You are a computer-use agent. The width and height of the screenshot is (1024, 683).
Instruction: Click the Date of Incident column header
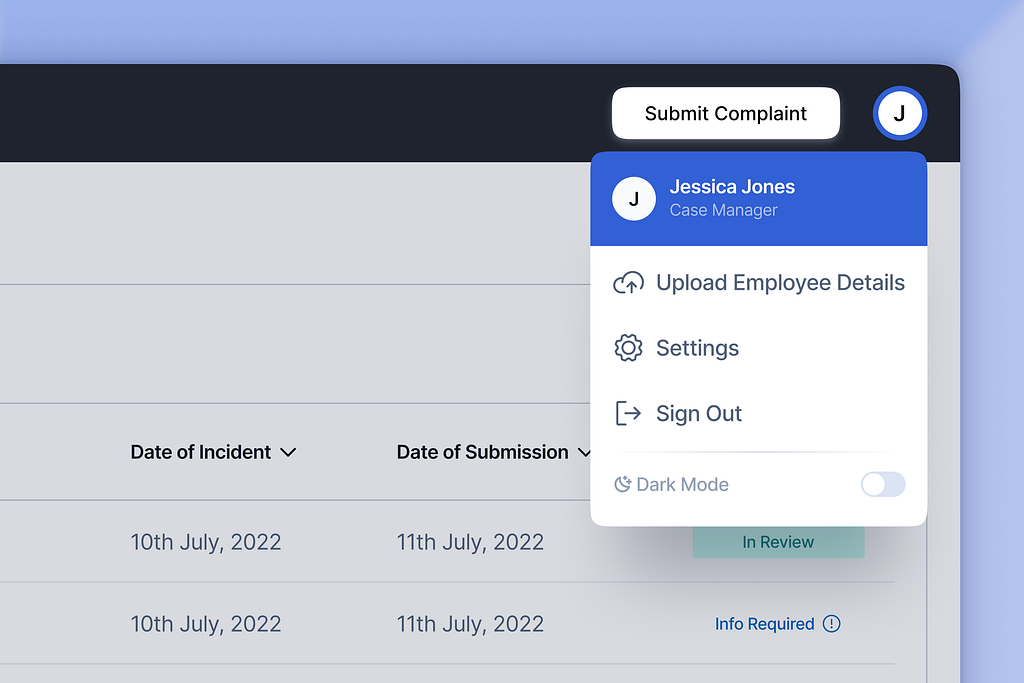(x=200, y=452)
